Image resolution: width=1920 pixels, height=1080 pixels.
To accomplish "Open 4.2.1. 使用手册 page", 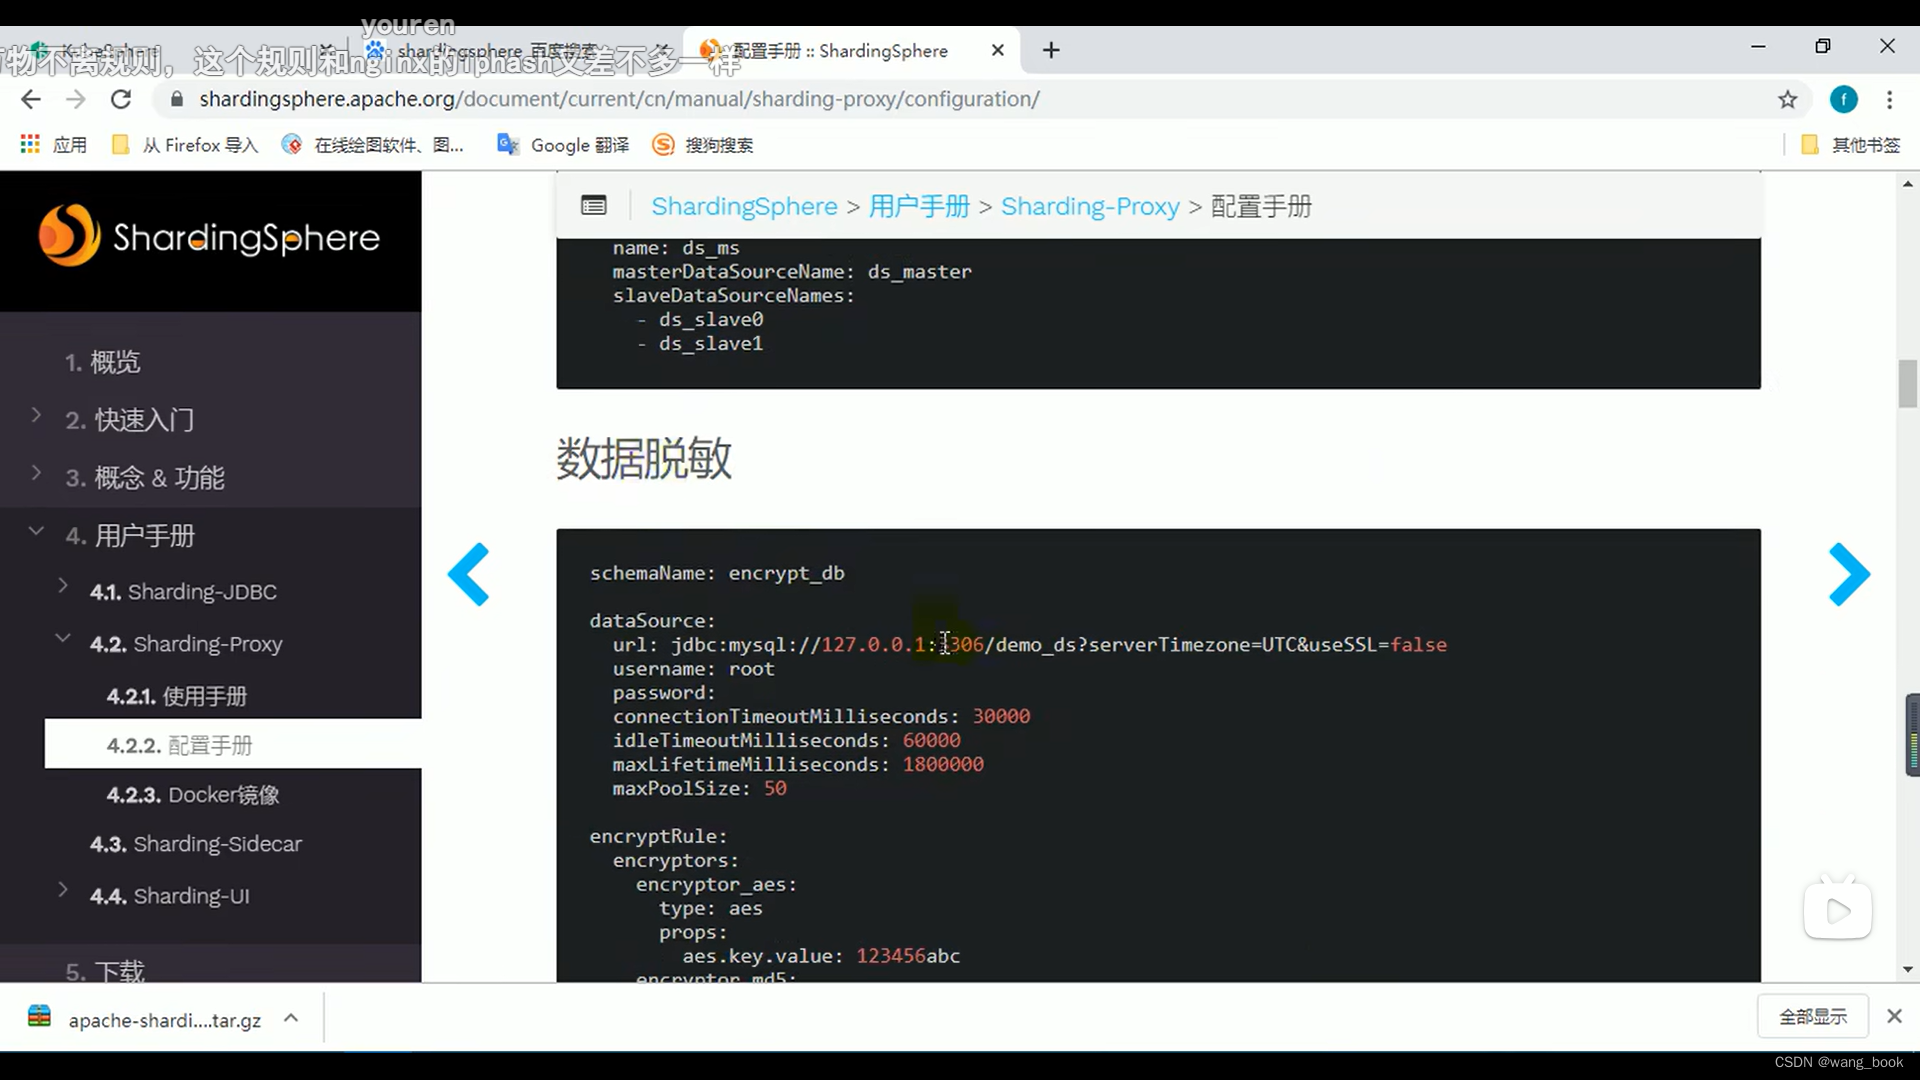I will pyautogui.click(x=177, y=696).
